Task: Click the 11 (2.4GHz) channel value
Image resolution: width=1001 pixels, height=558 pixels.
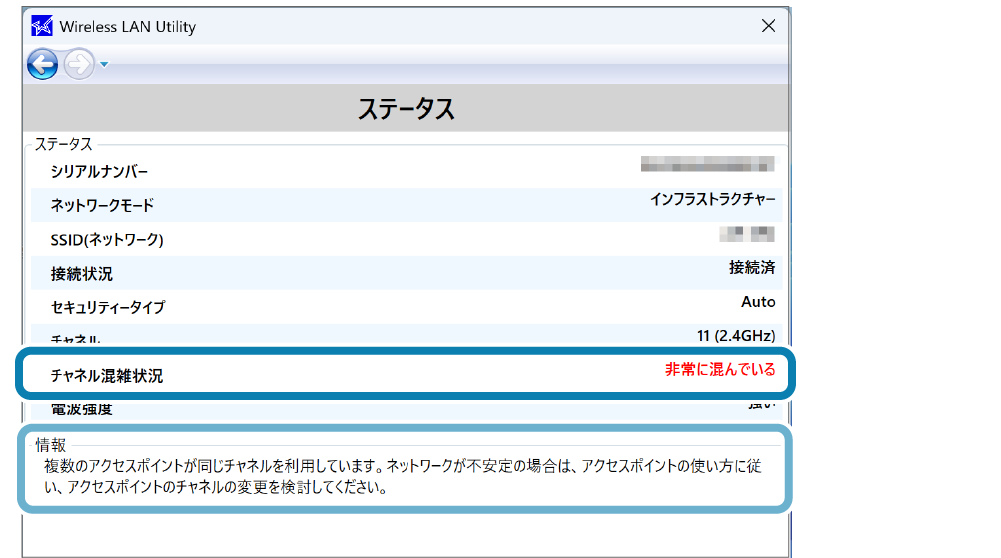Action: 735,335
